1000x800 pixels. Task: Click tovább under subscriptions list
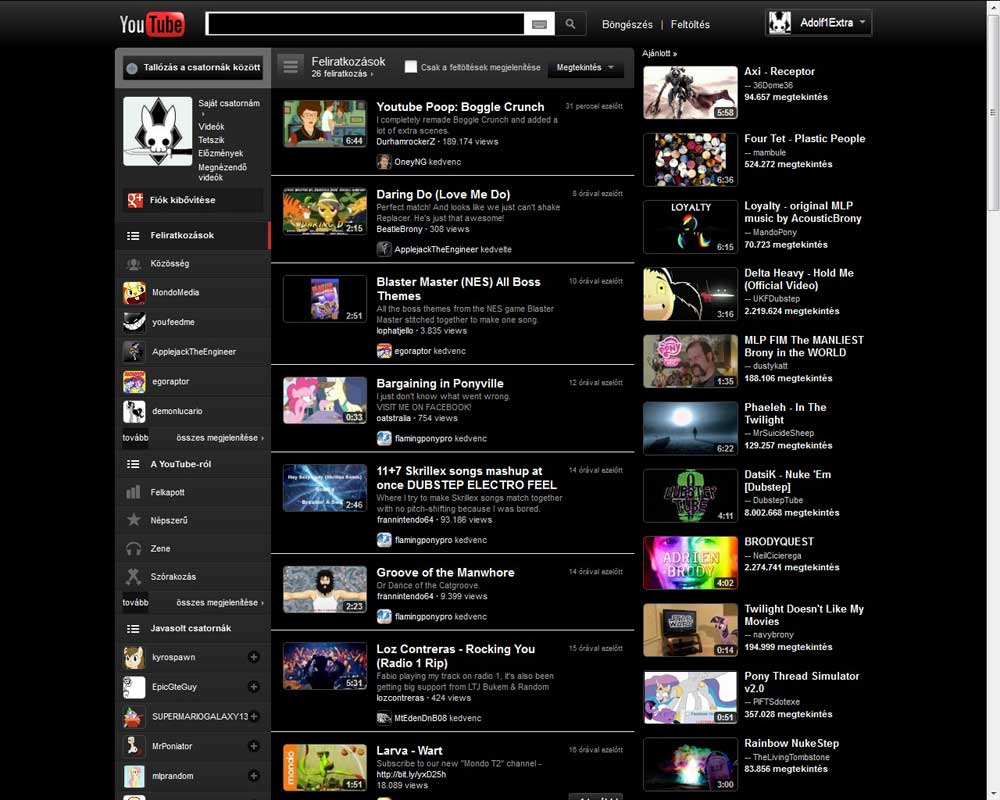pyautogui.click(x=135, y=438)
